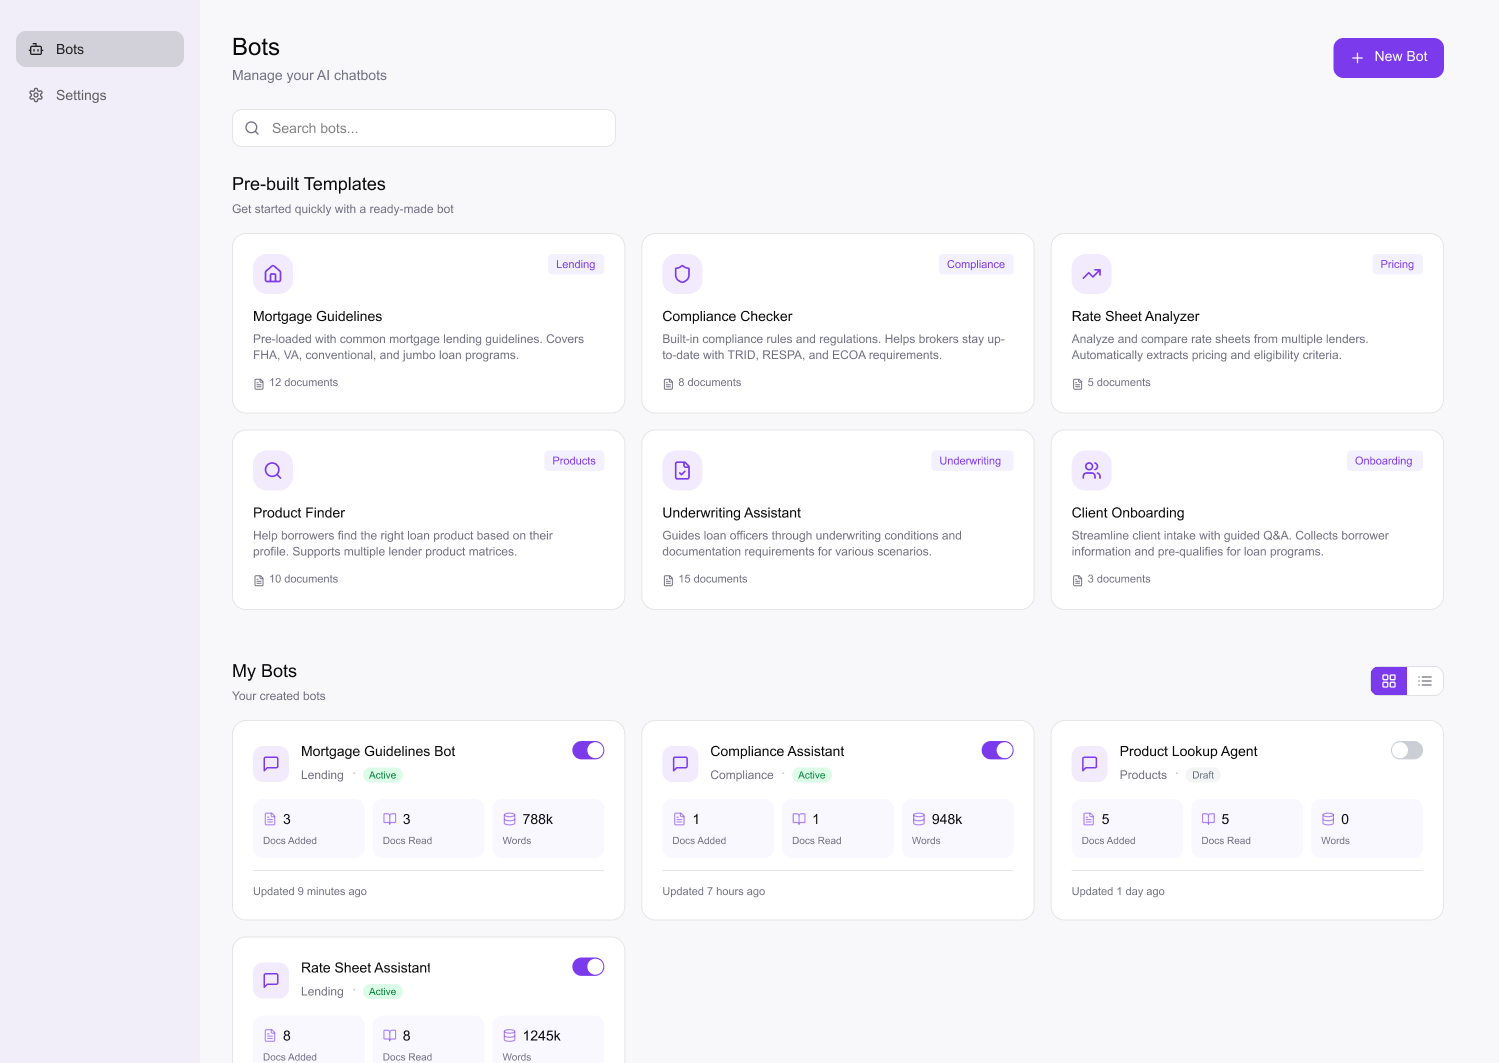Click the Underwriting Assistant document-check icon

(x=682, y=470)
